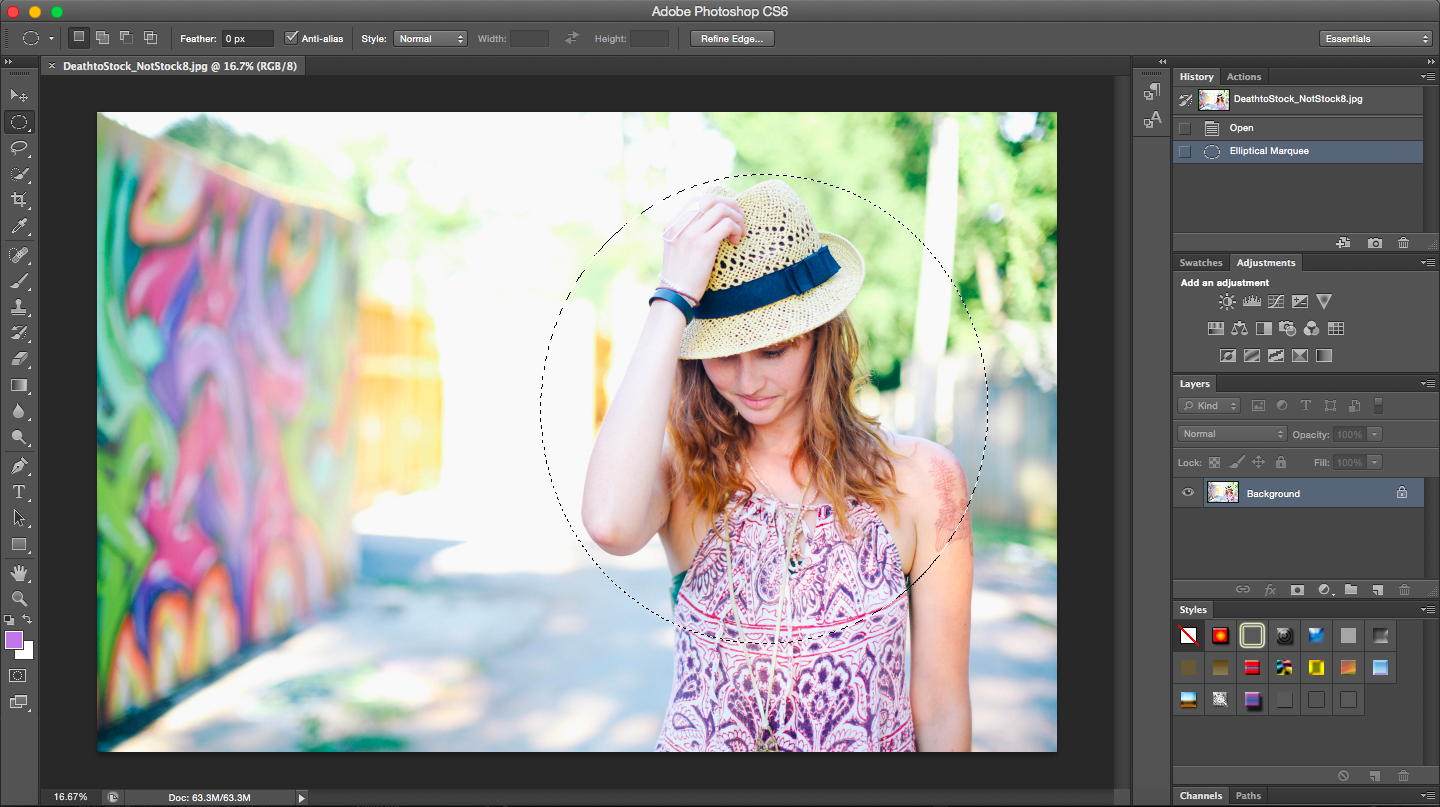Click the red swatch in the Styles panel
The image size is (1440, 807).
click(1220, 635)
